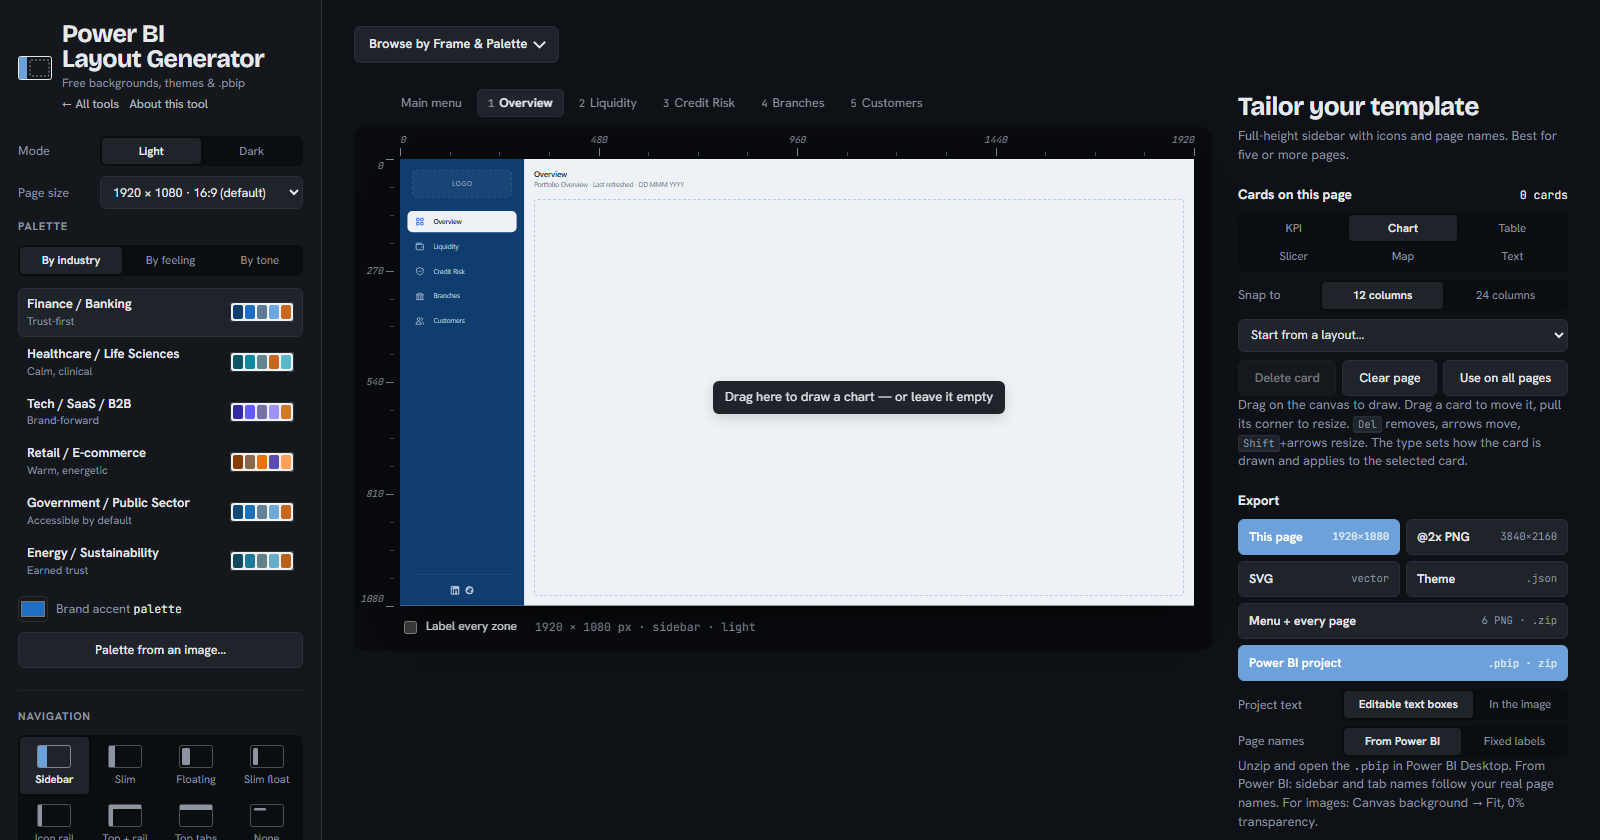Click the globe icon in canvas sidebar footer

pos(470,590)
